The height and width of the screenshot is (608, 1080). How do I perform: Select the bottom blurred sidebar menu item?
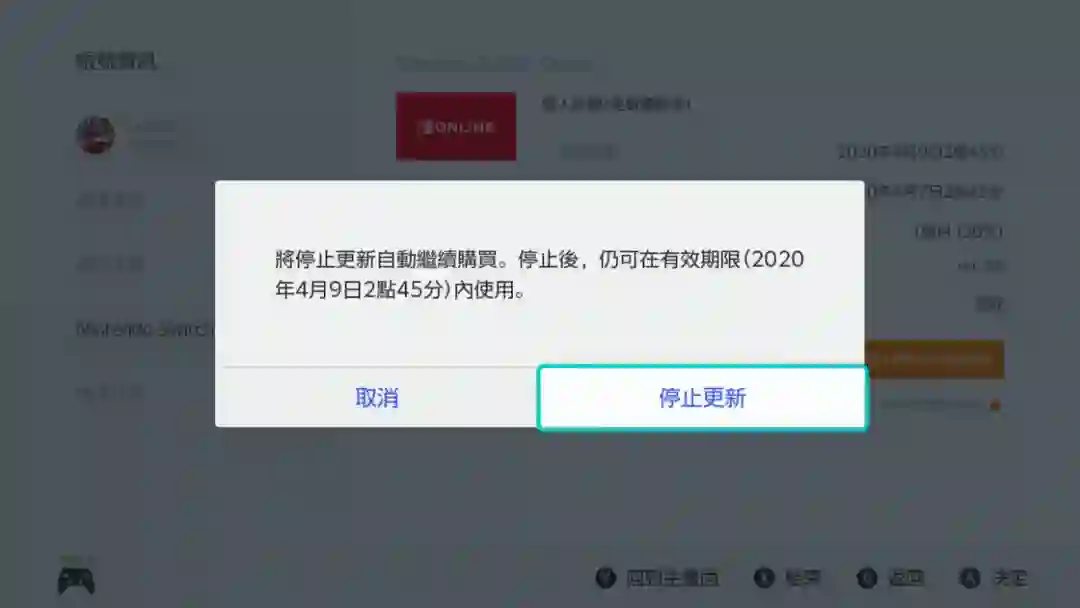[110, 392]
